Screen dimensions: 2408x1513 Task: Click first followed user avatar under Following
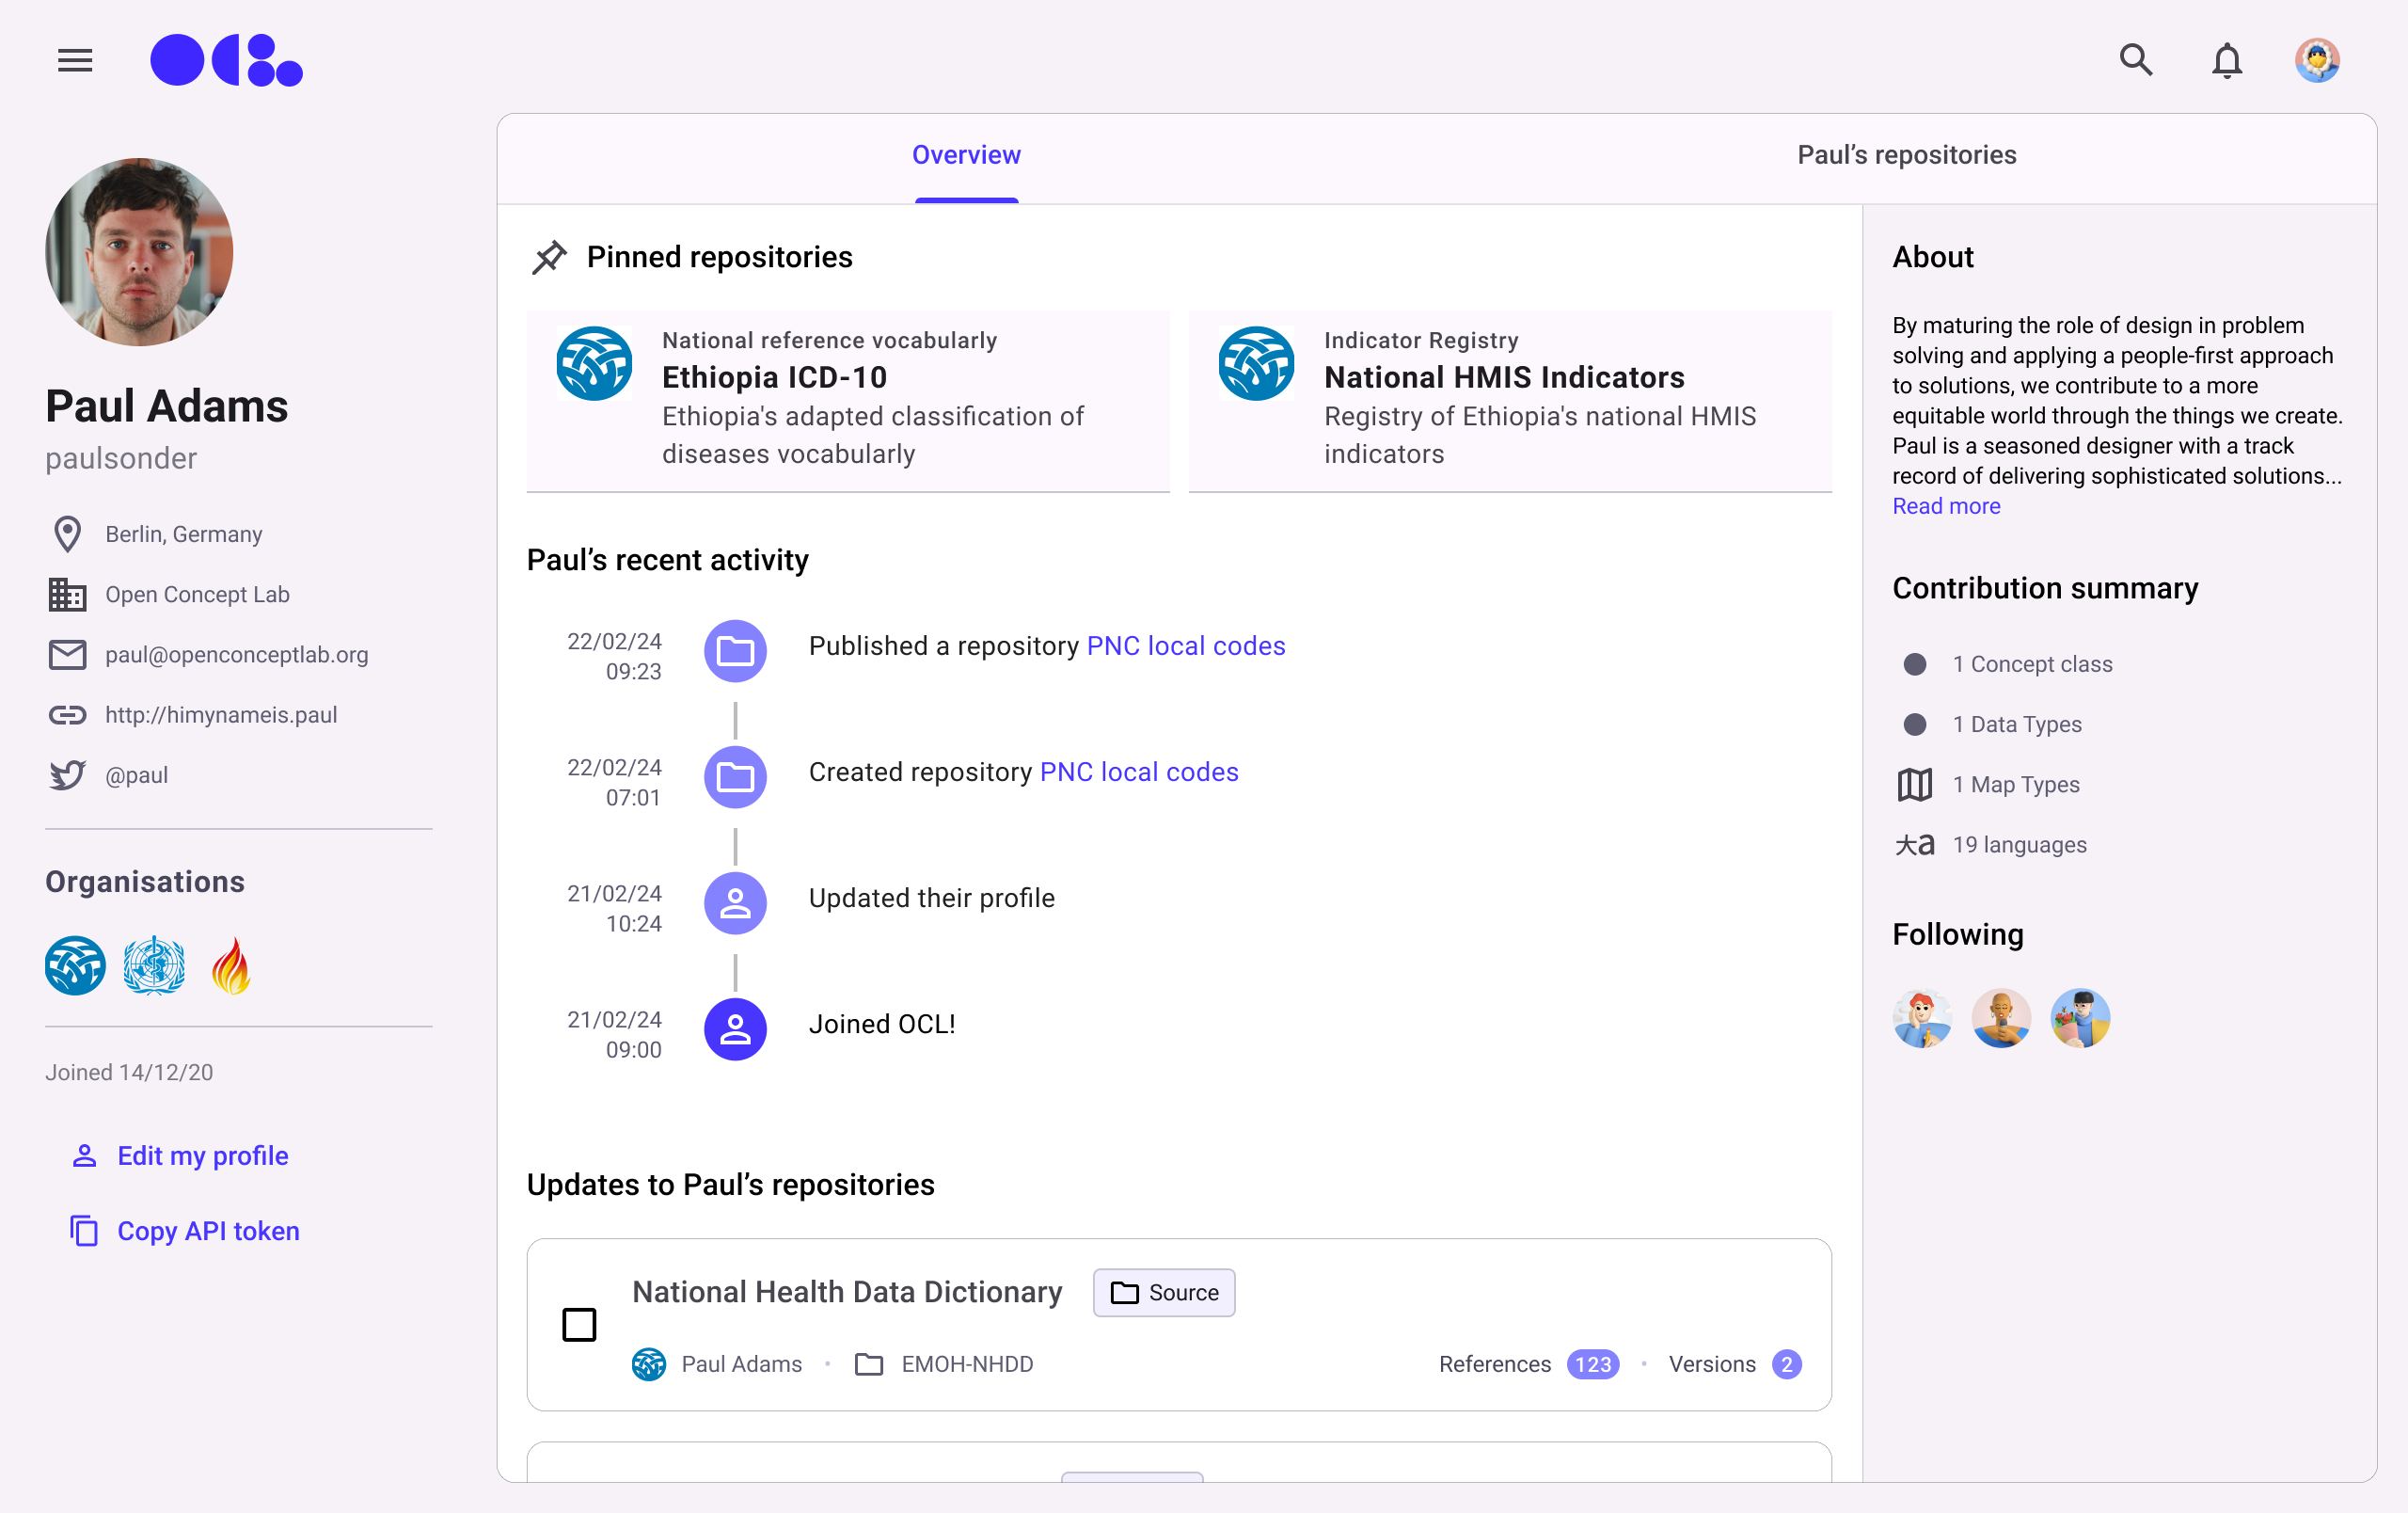(x=1922, y=1019)
